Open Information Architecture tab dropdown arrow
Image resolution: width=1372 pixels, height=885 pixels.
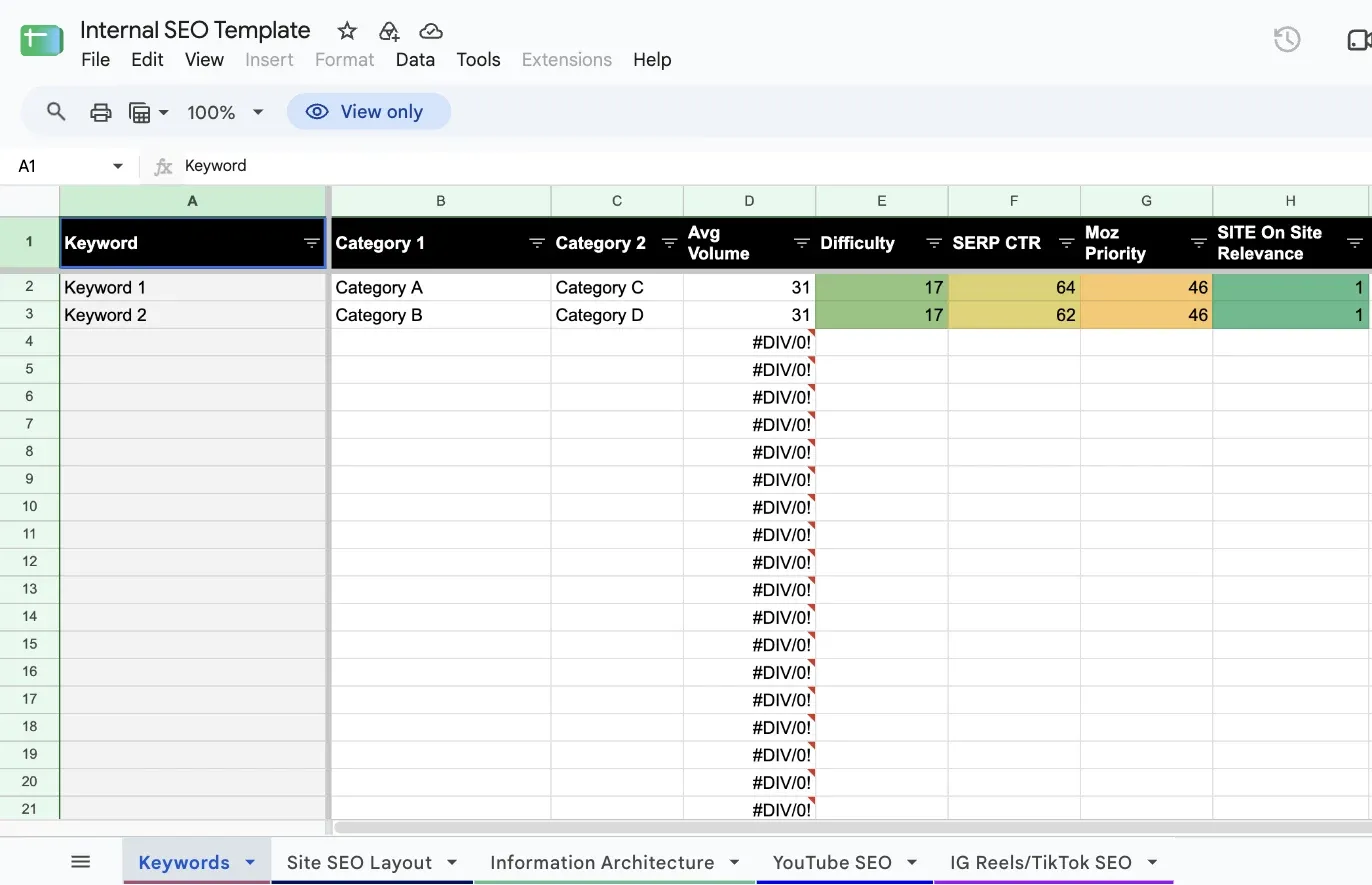click(x=735, y=862)
